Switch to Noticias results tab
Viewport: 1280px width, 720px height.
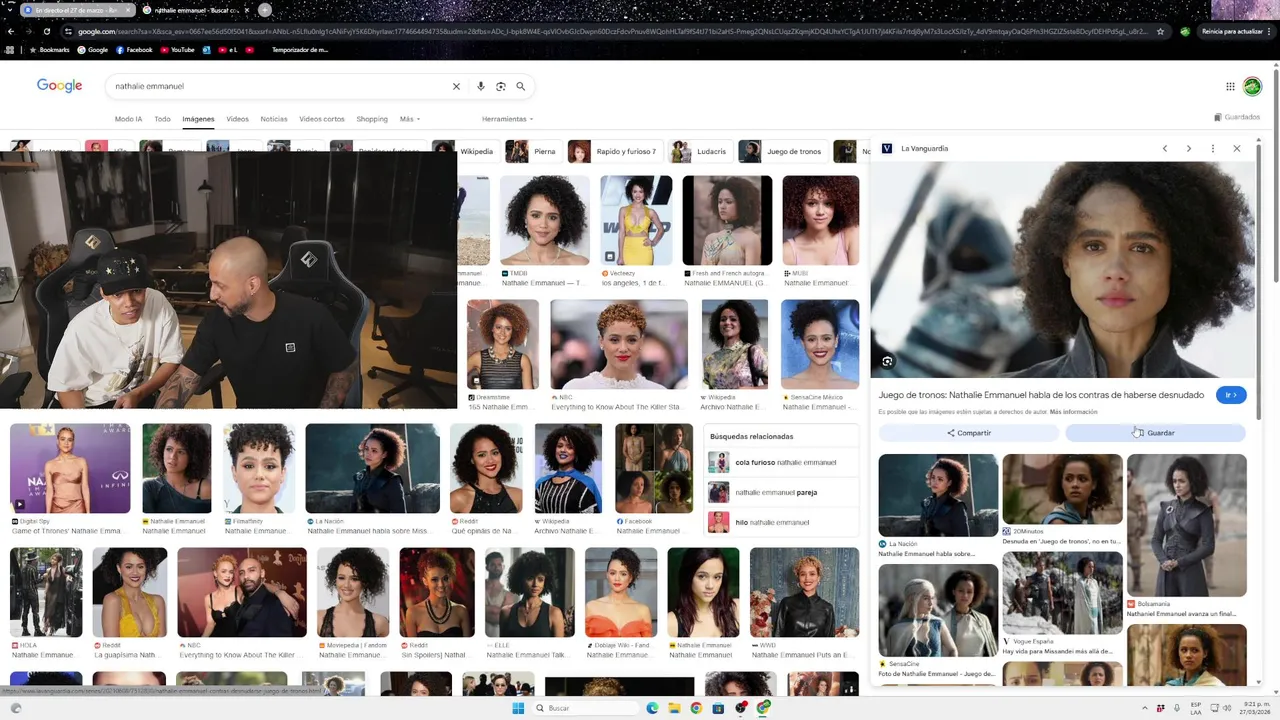tap(274, 119)
